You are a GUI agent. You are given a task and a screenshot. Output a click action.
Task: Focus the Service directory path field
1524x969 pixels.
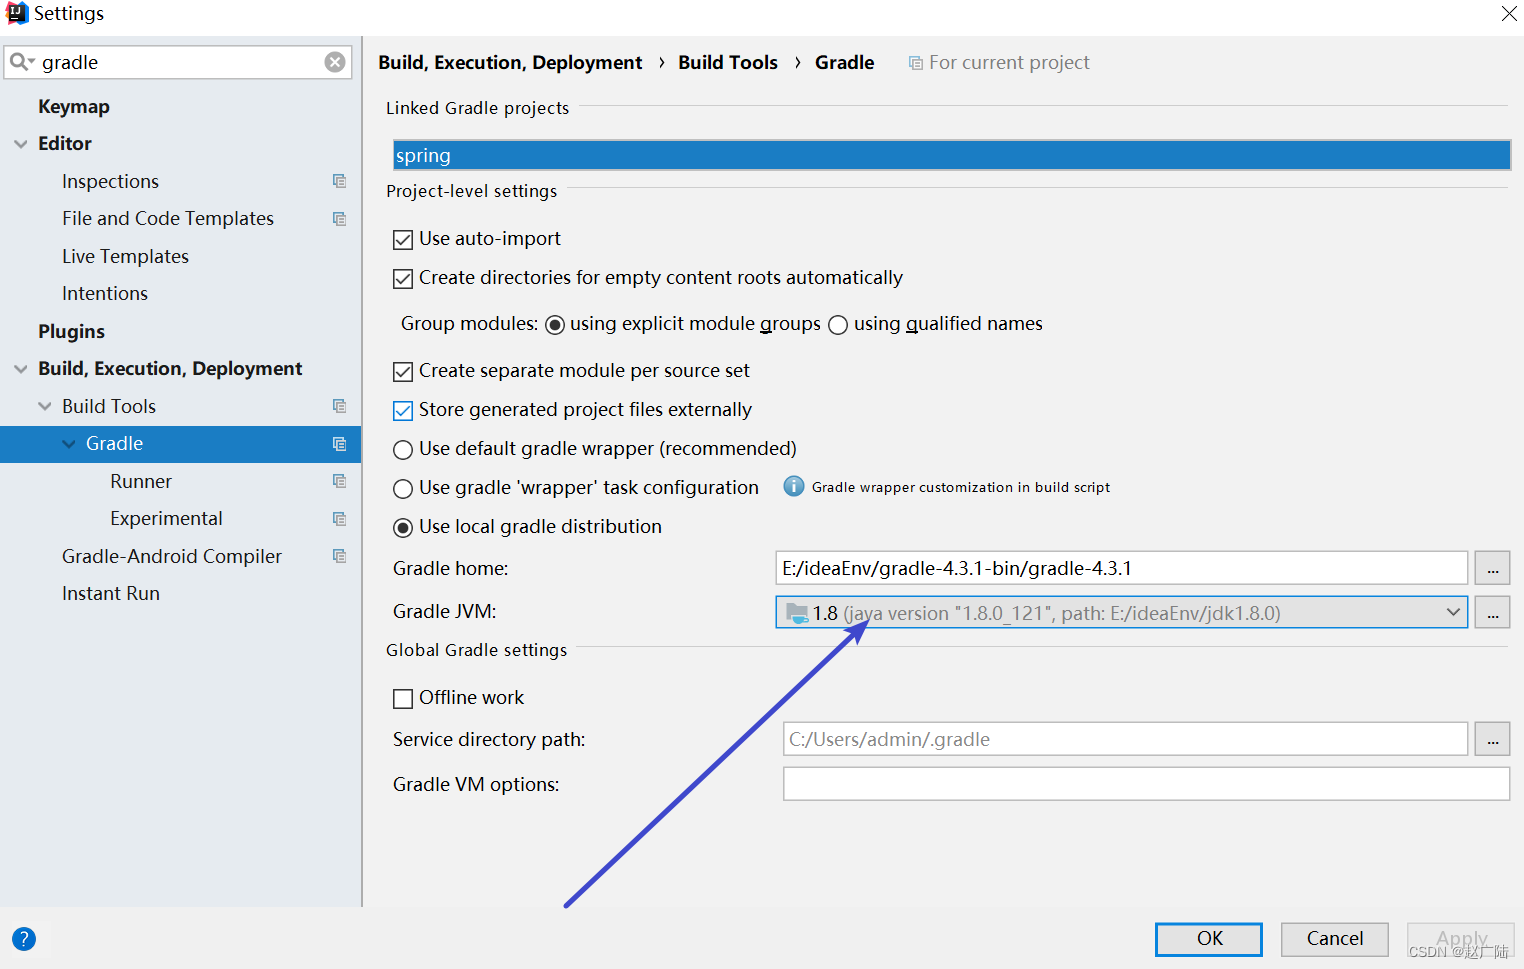click(x=1125, y=739)
